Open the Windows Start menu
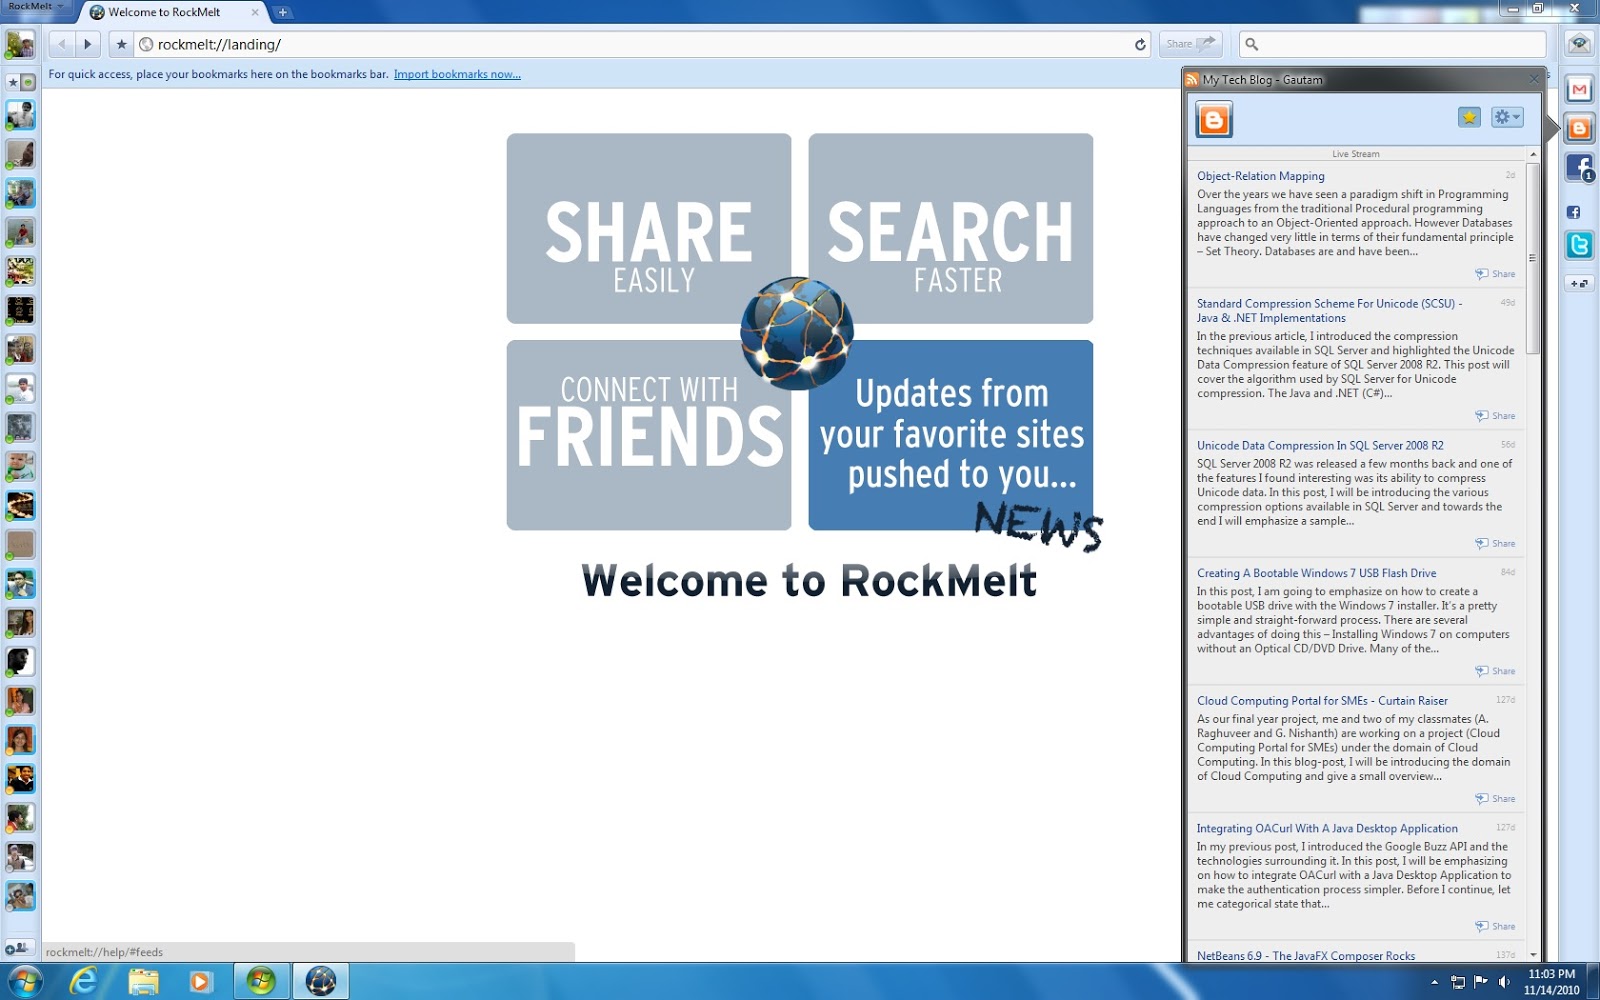The height and width of the screenshot is (1000, 1600). click(x=24, y=982)
